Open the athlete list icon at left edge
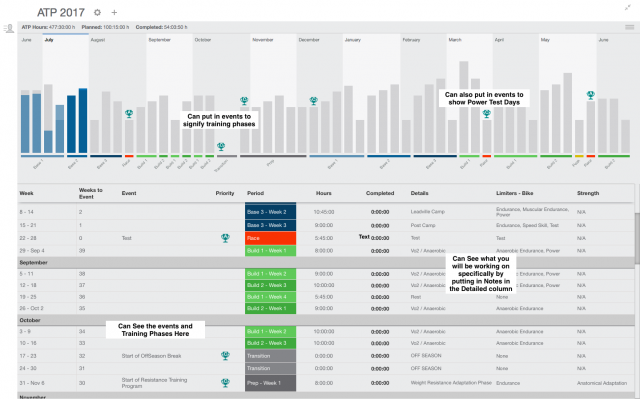The height and width of the screenshot is (399, 640). [9, 29]
